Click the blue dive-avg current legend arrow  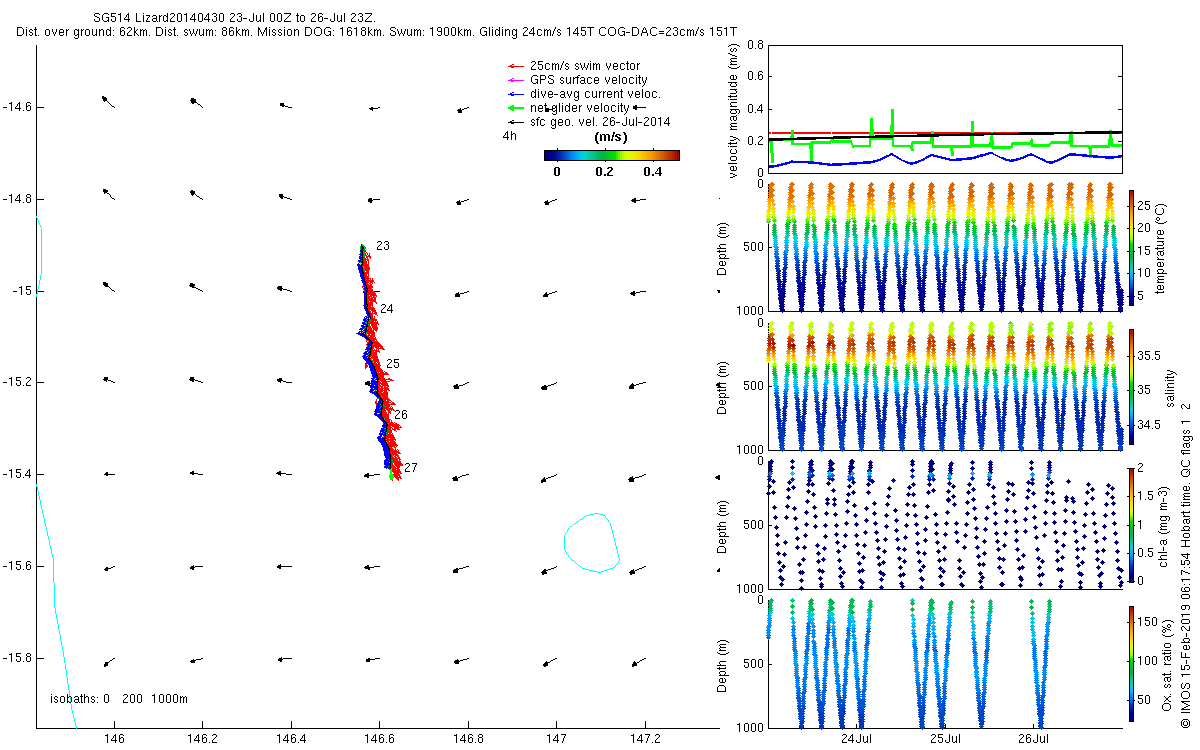[x=515, y=94]
